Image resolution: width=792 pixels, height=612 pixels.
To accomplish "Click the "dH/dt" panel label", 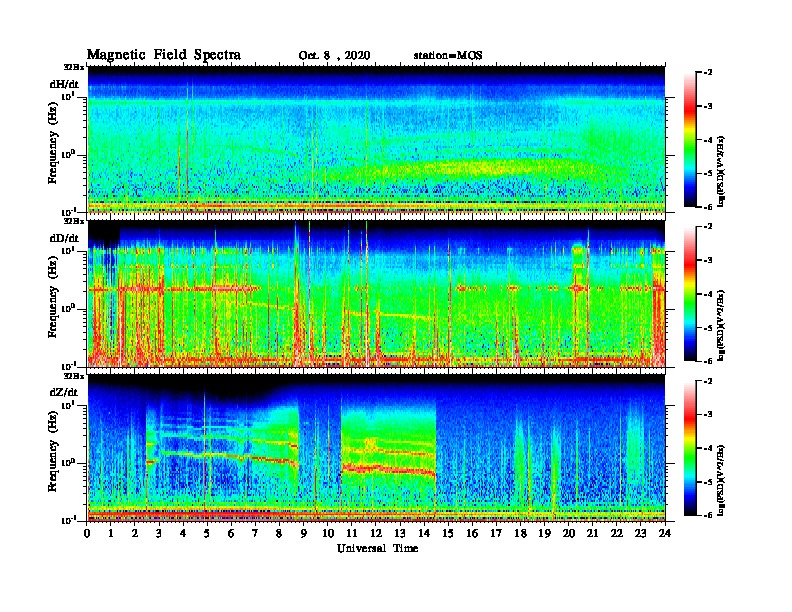I will [x=64, y=84].
